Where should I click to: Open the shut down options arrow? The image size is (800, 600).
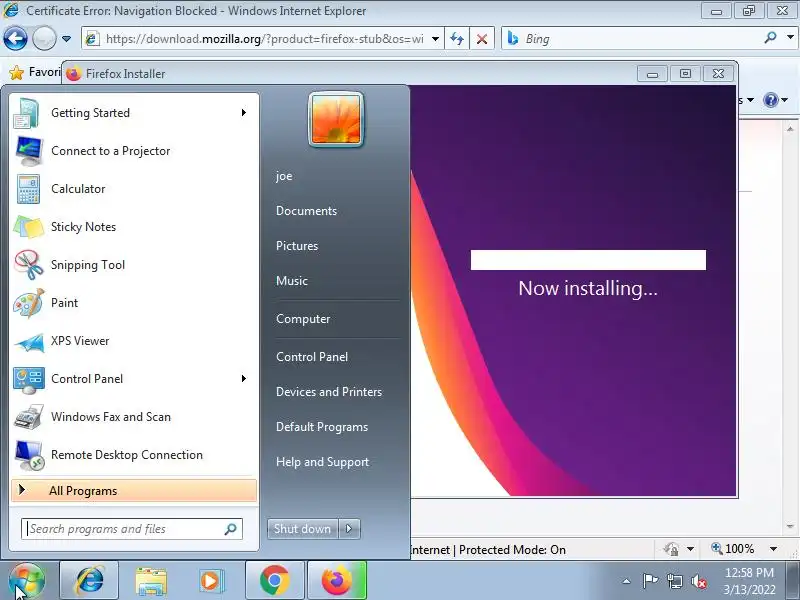tap(349, 529)
